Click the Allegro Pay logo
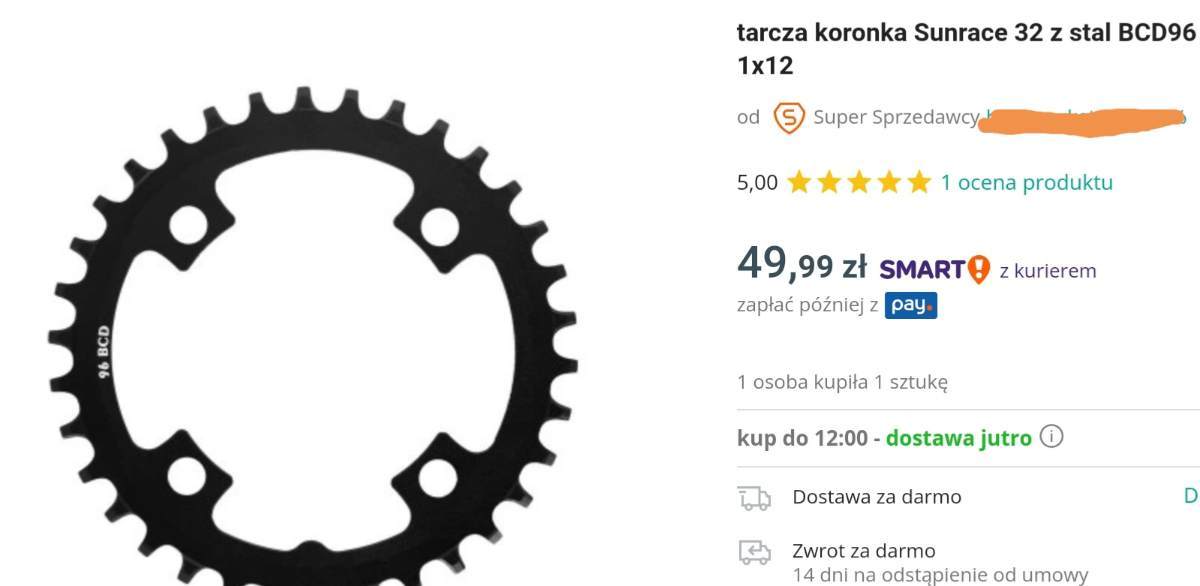The height and width of the screenshot is (586, 1200). [x=911, y=305]
